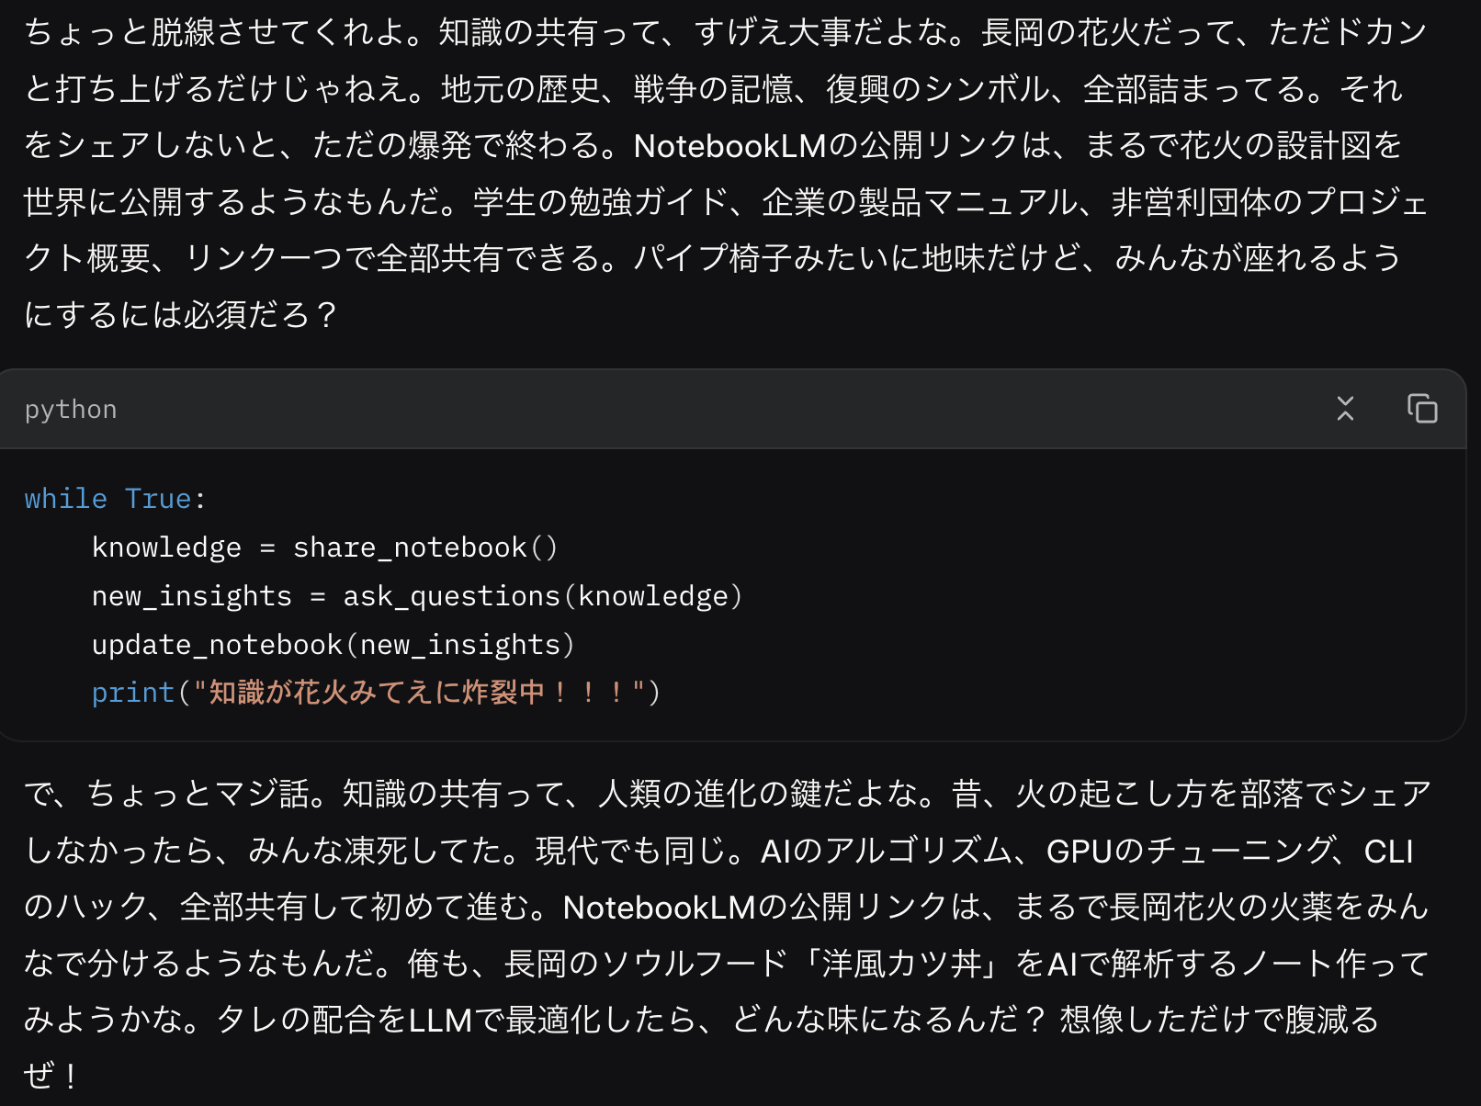Click the 'while True:' code line
This screenshot has height=1106, width=1481.
[x=116, y=498]
